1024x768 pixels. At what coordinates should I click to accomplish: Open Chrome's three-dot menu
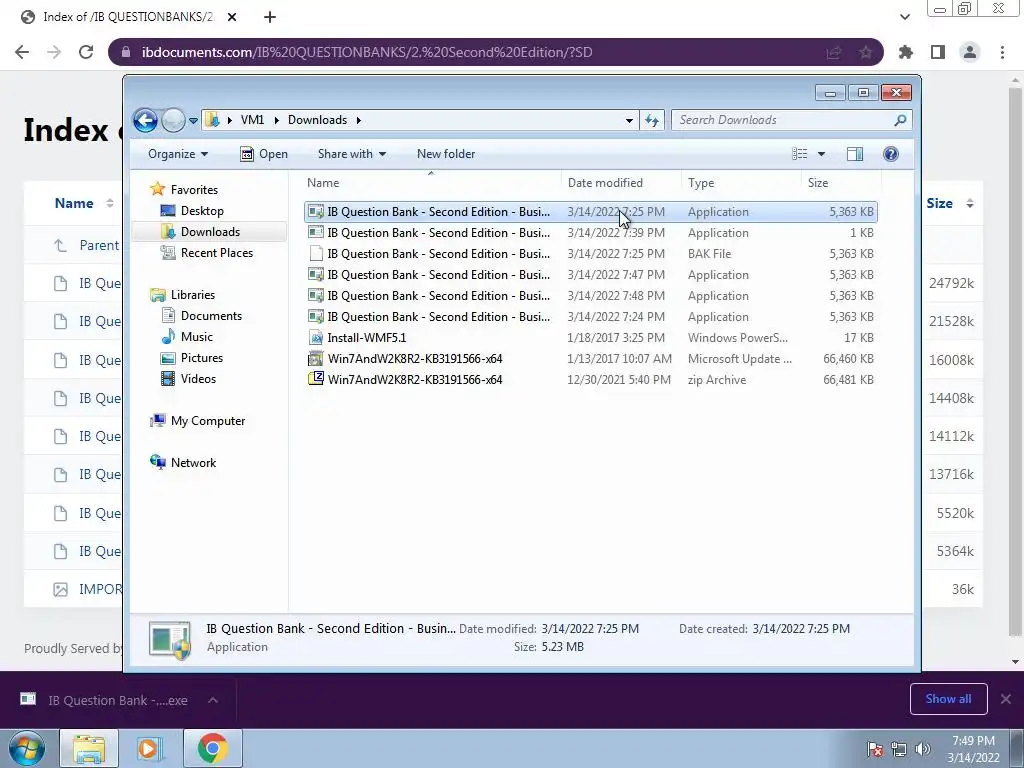1002,52
